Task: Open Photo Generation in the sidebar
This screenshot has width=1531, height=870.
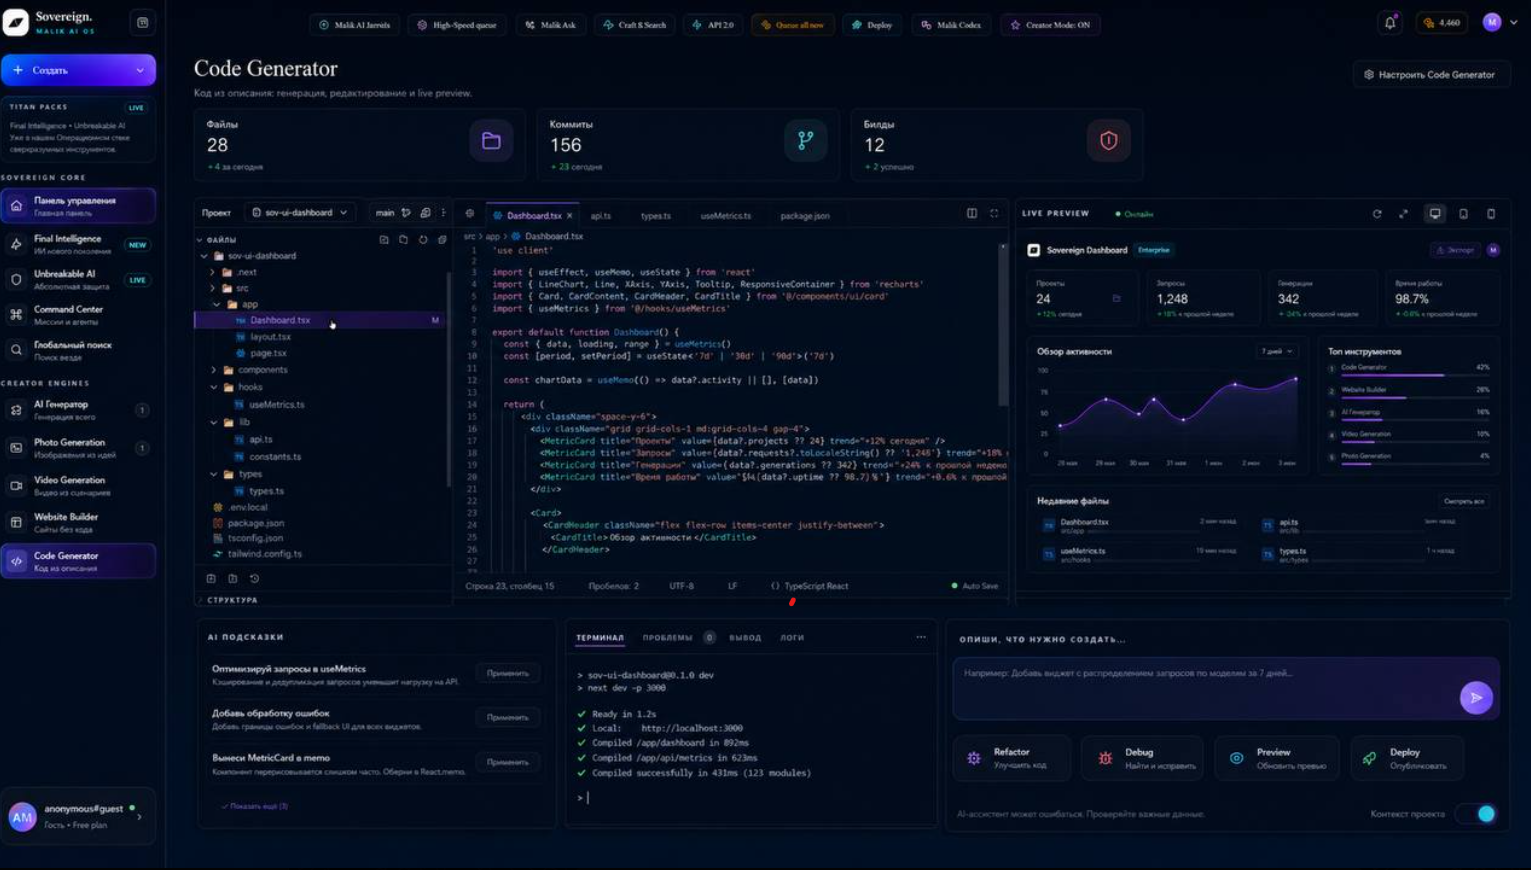Action: pyautogui.click(x=78, y=447)
